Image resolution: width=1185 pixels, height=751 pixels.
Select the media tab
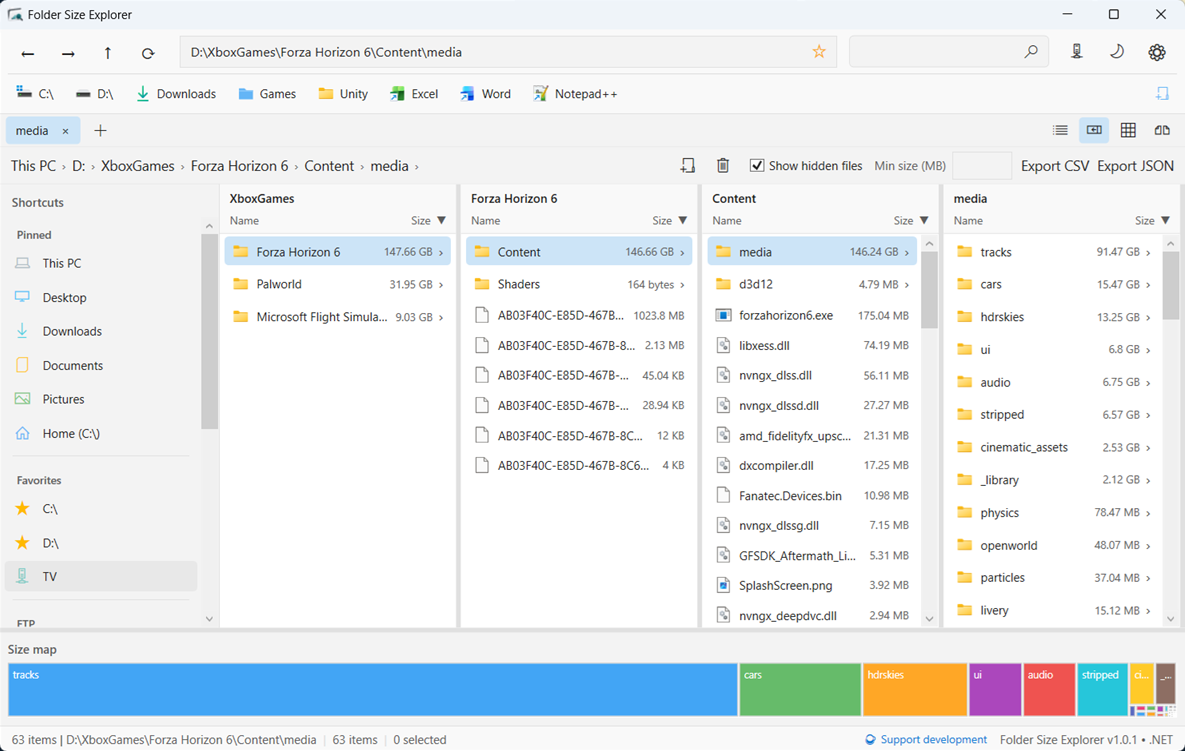(x=42, y=131)
